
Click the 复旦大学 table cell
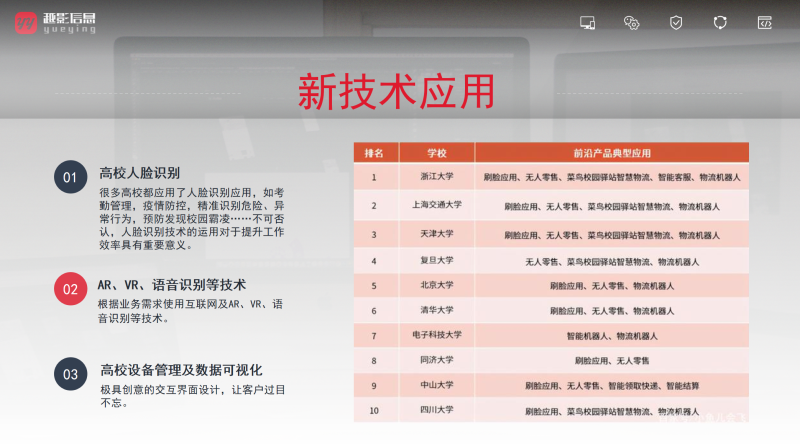[437, 261]
